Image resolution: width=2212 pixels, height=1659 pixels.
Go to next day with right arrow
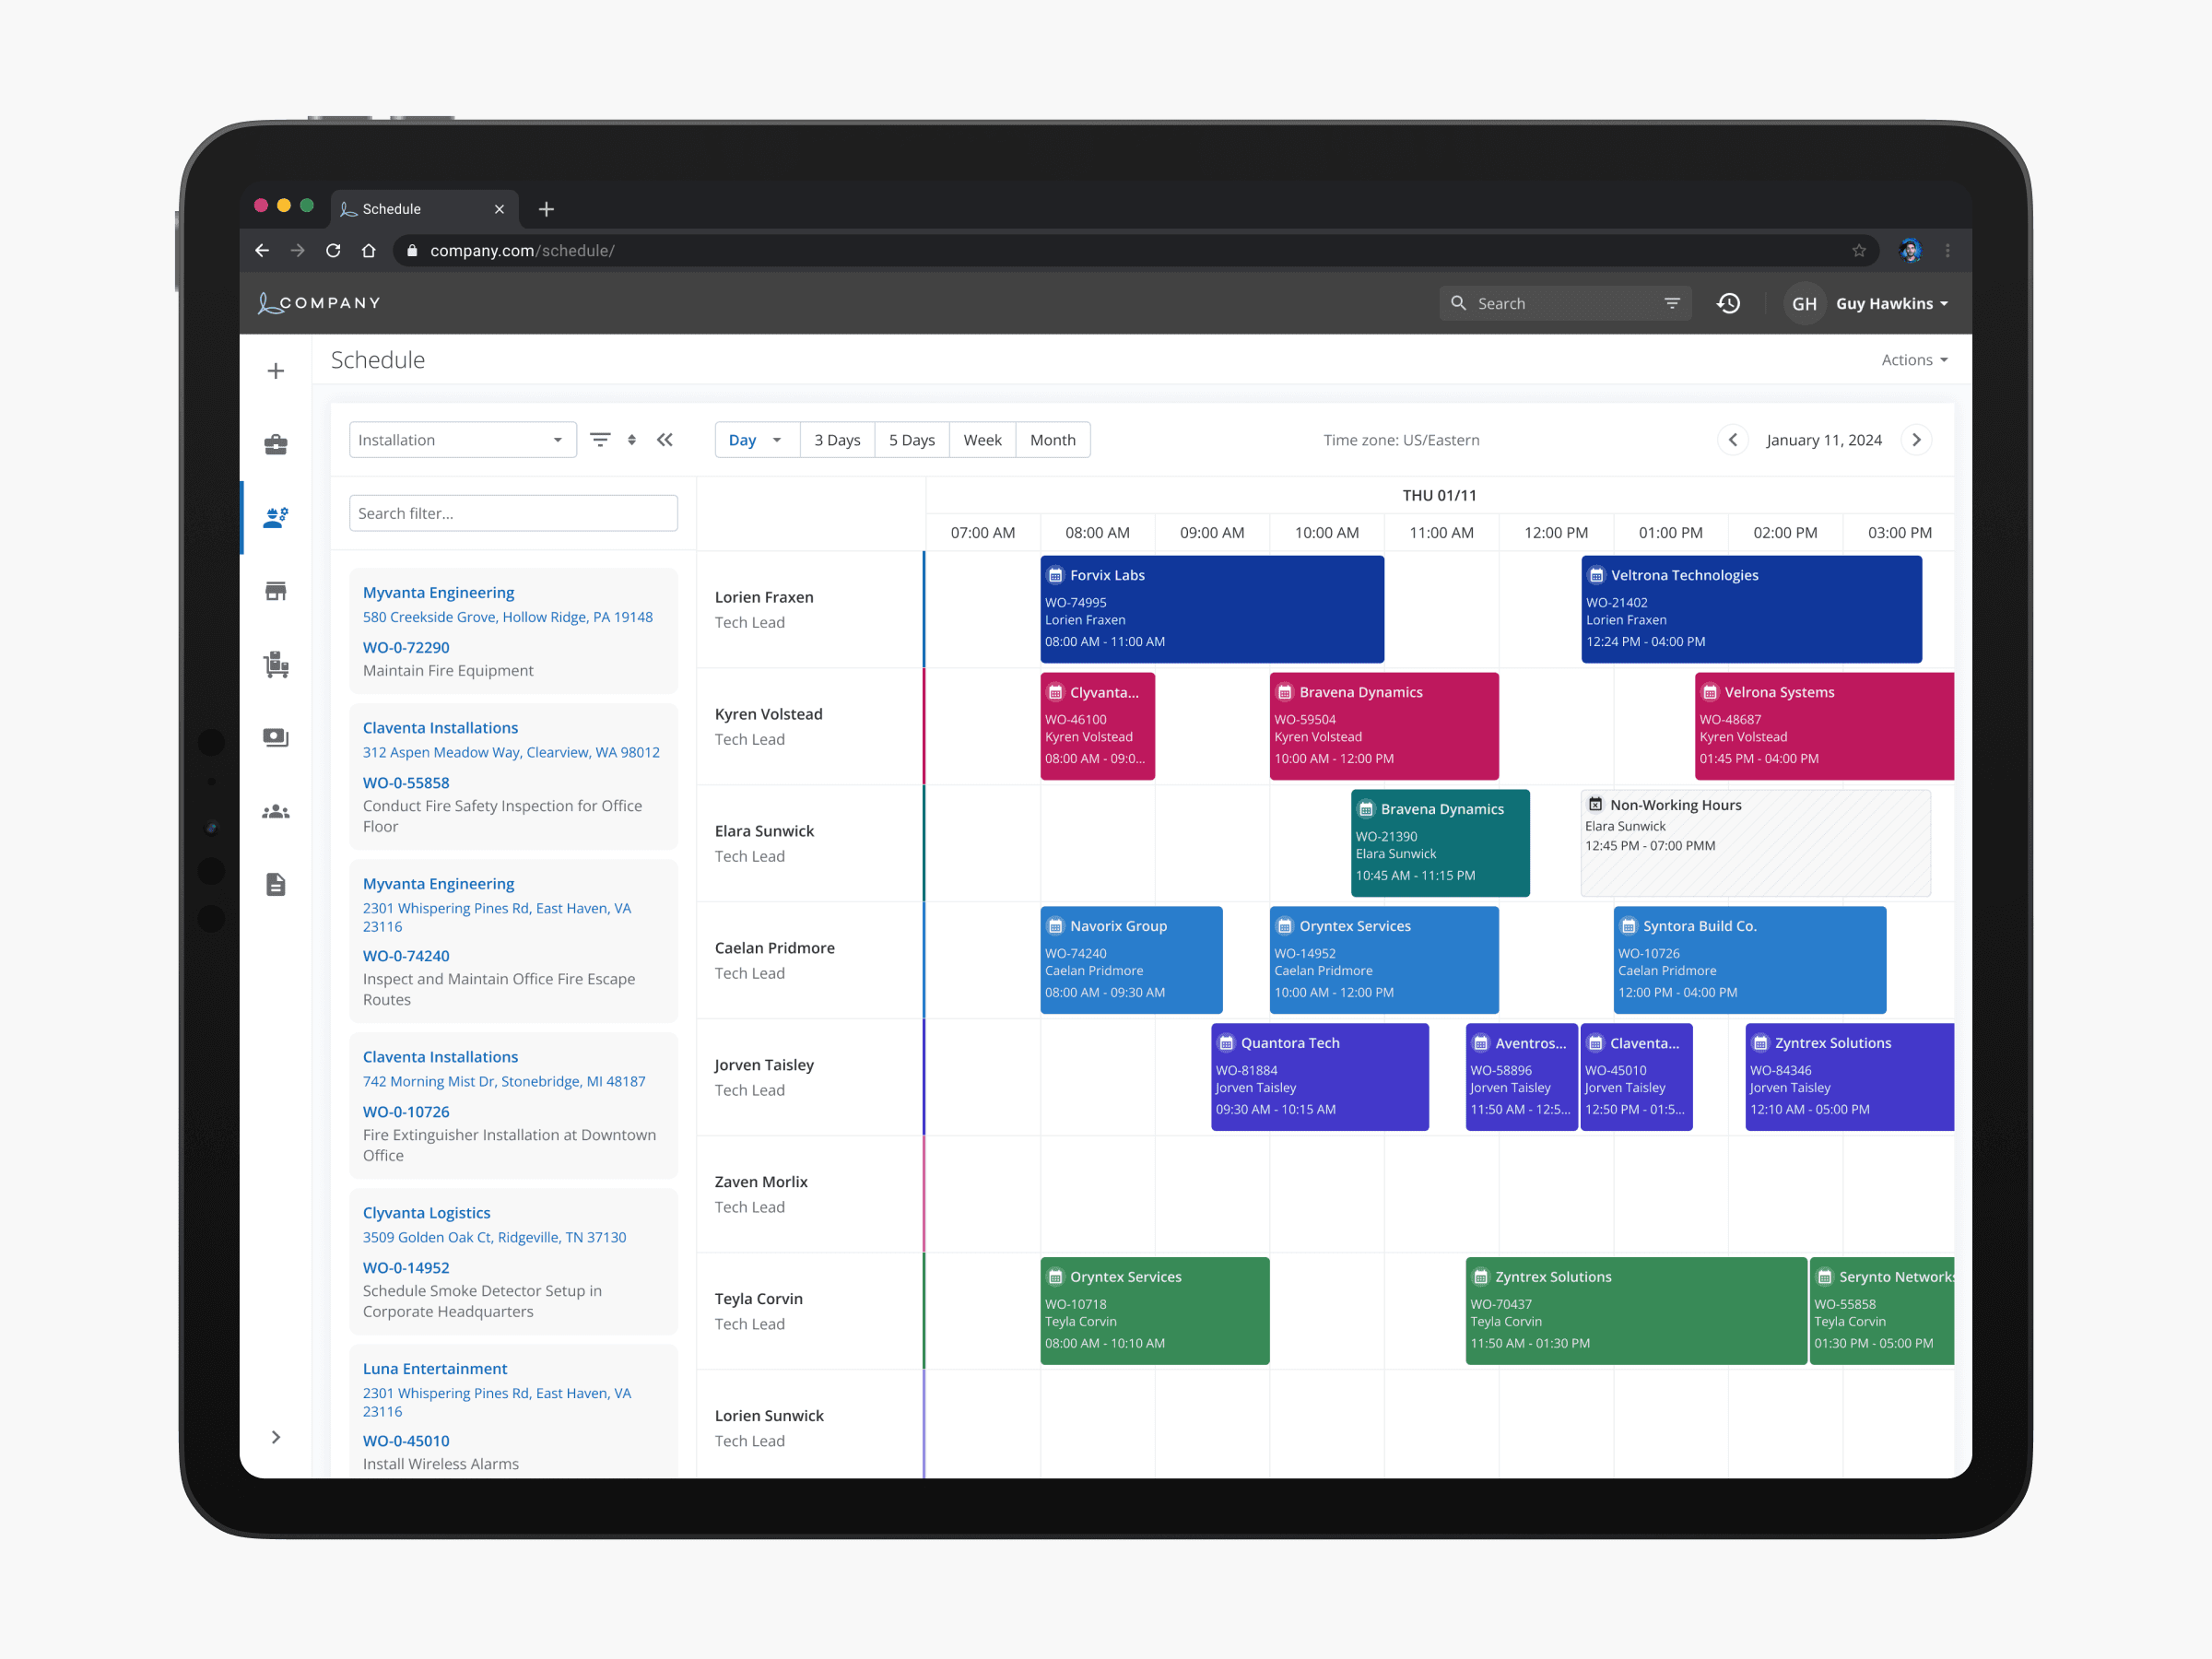1916,440
